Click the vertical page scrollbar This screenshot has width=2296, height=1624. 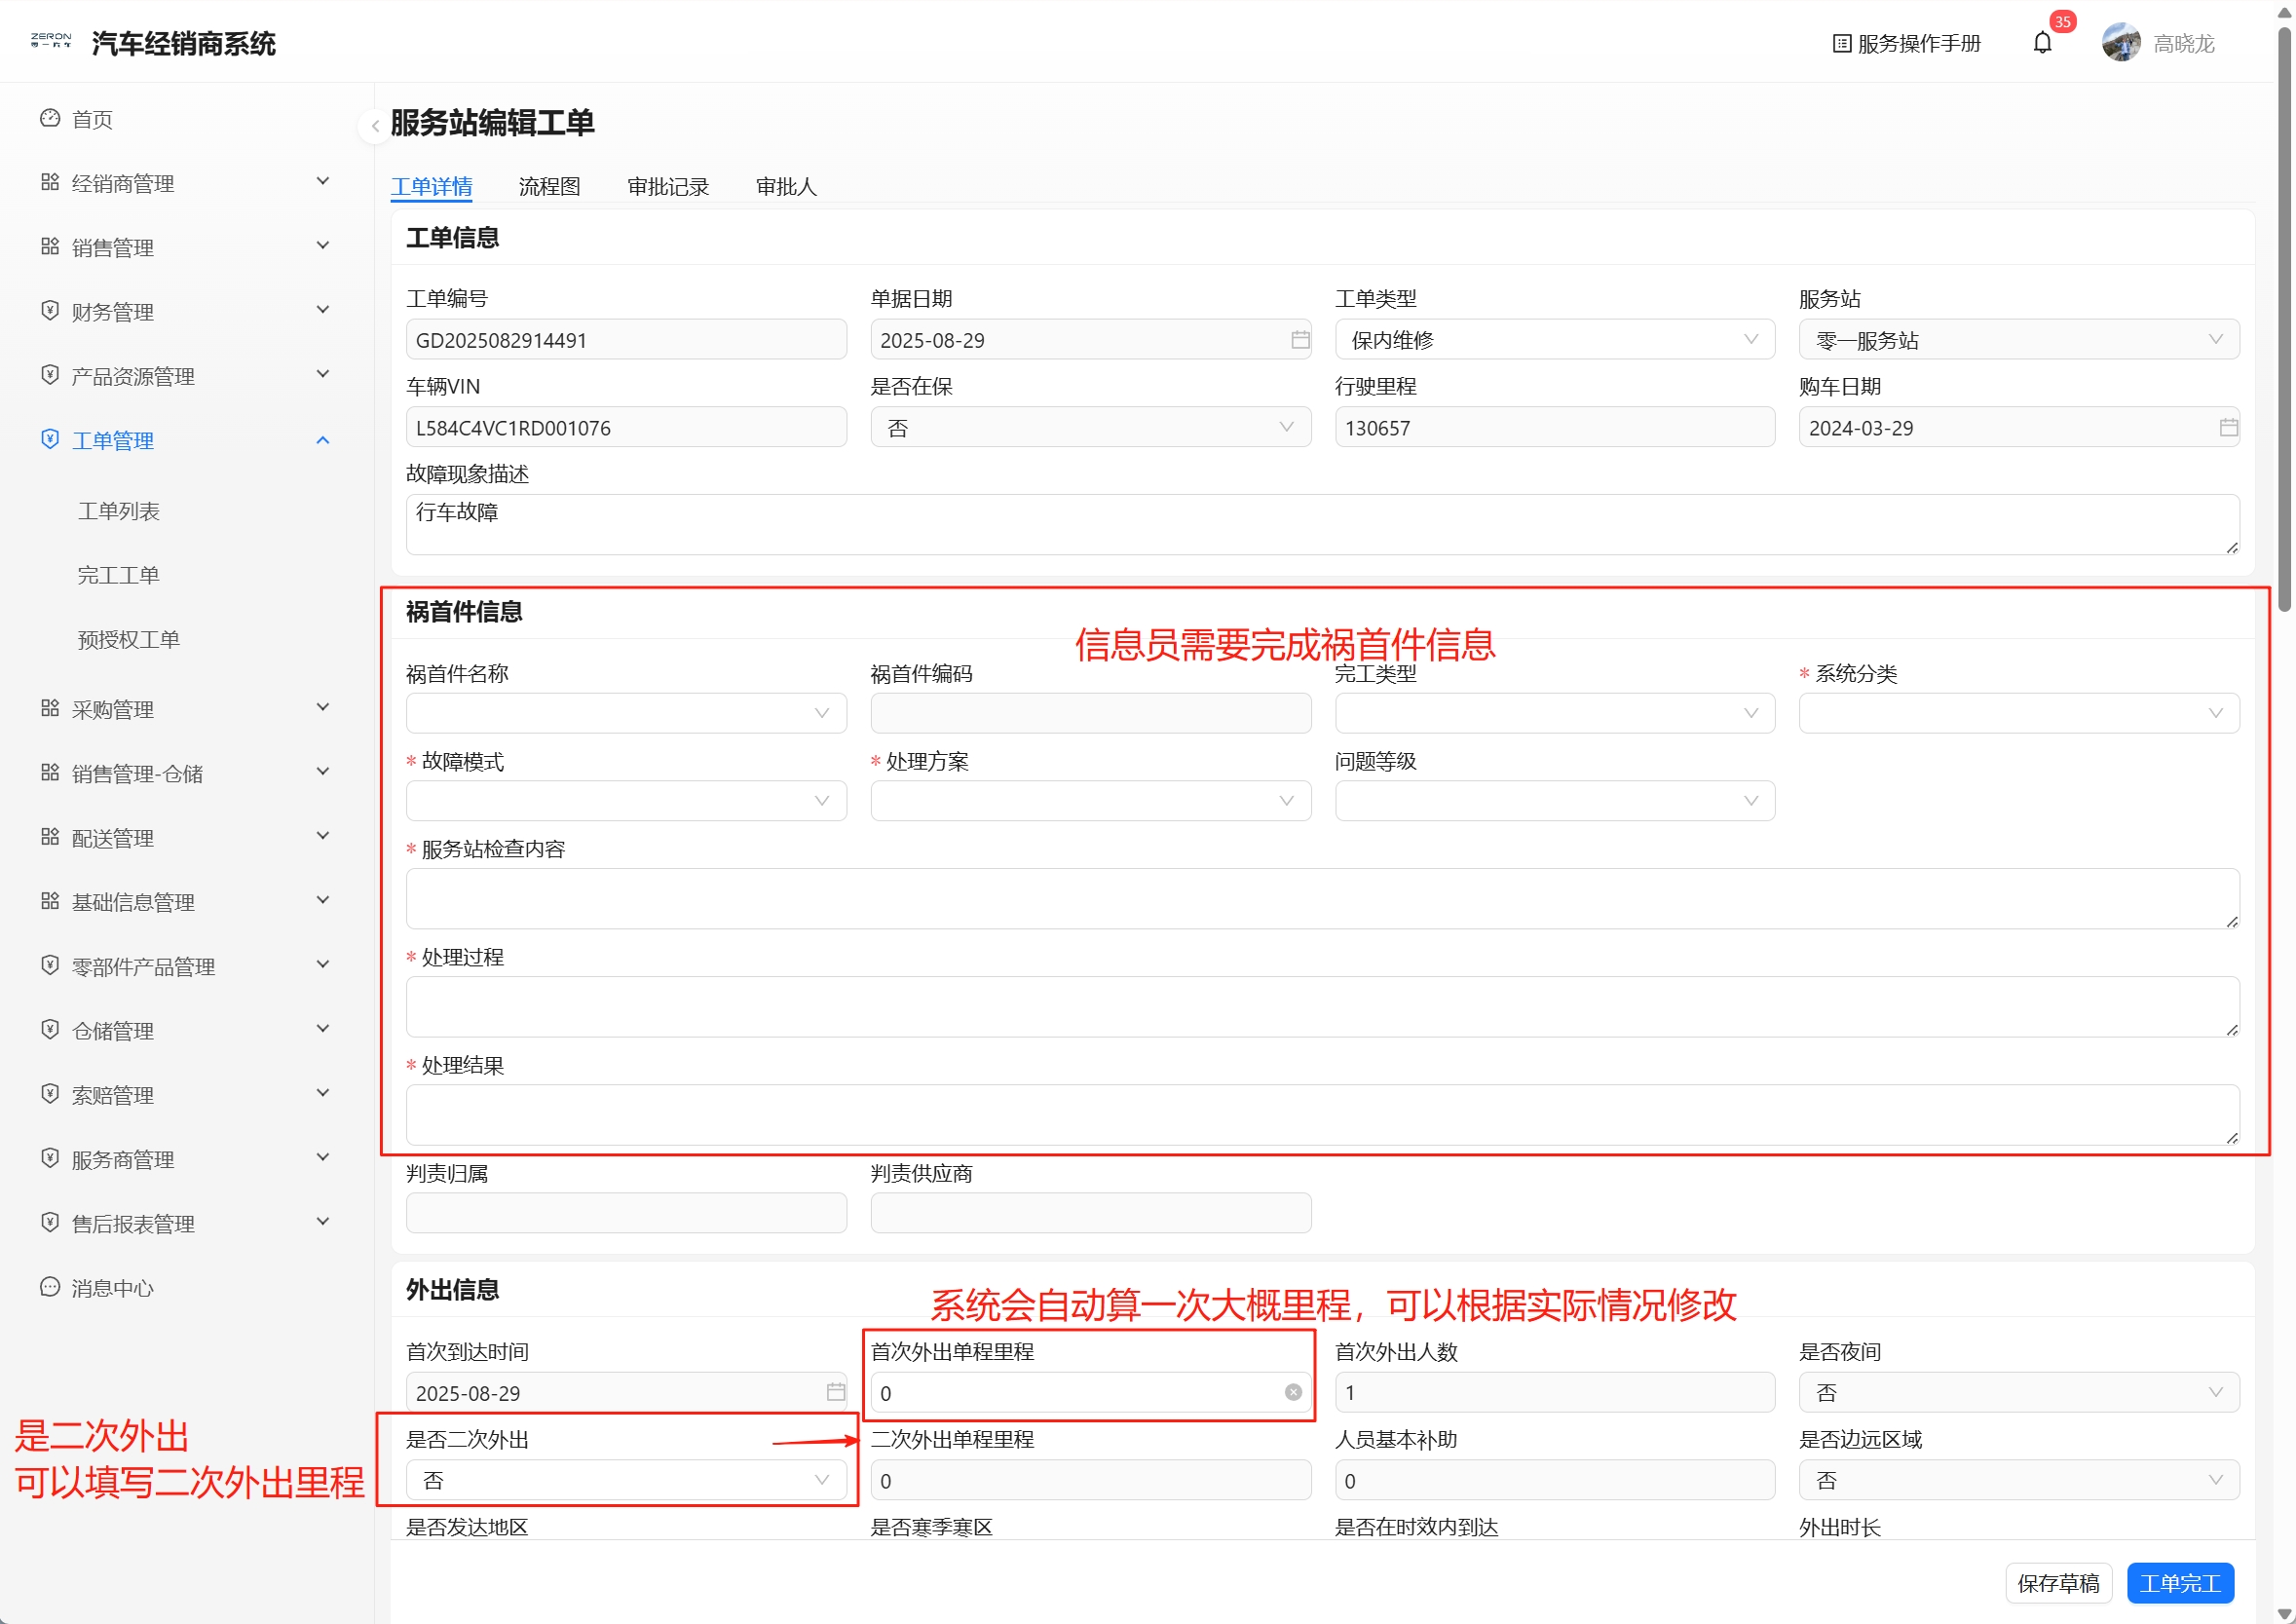click(x=2284, y=320)
